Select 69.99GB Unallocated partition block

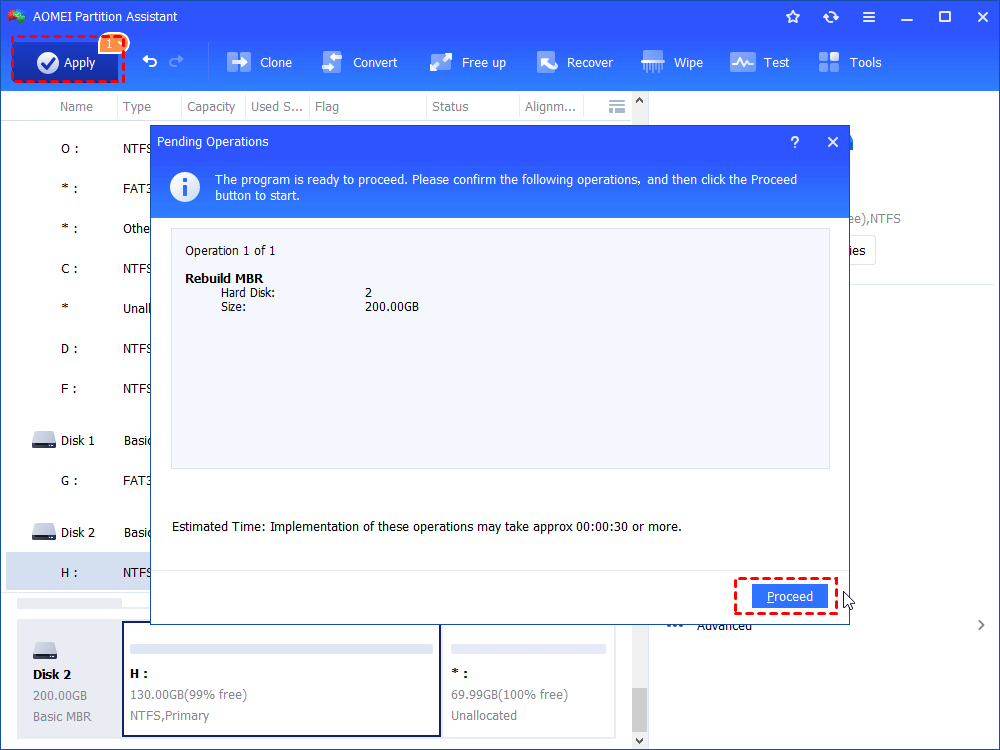click(x=528, y=679)
